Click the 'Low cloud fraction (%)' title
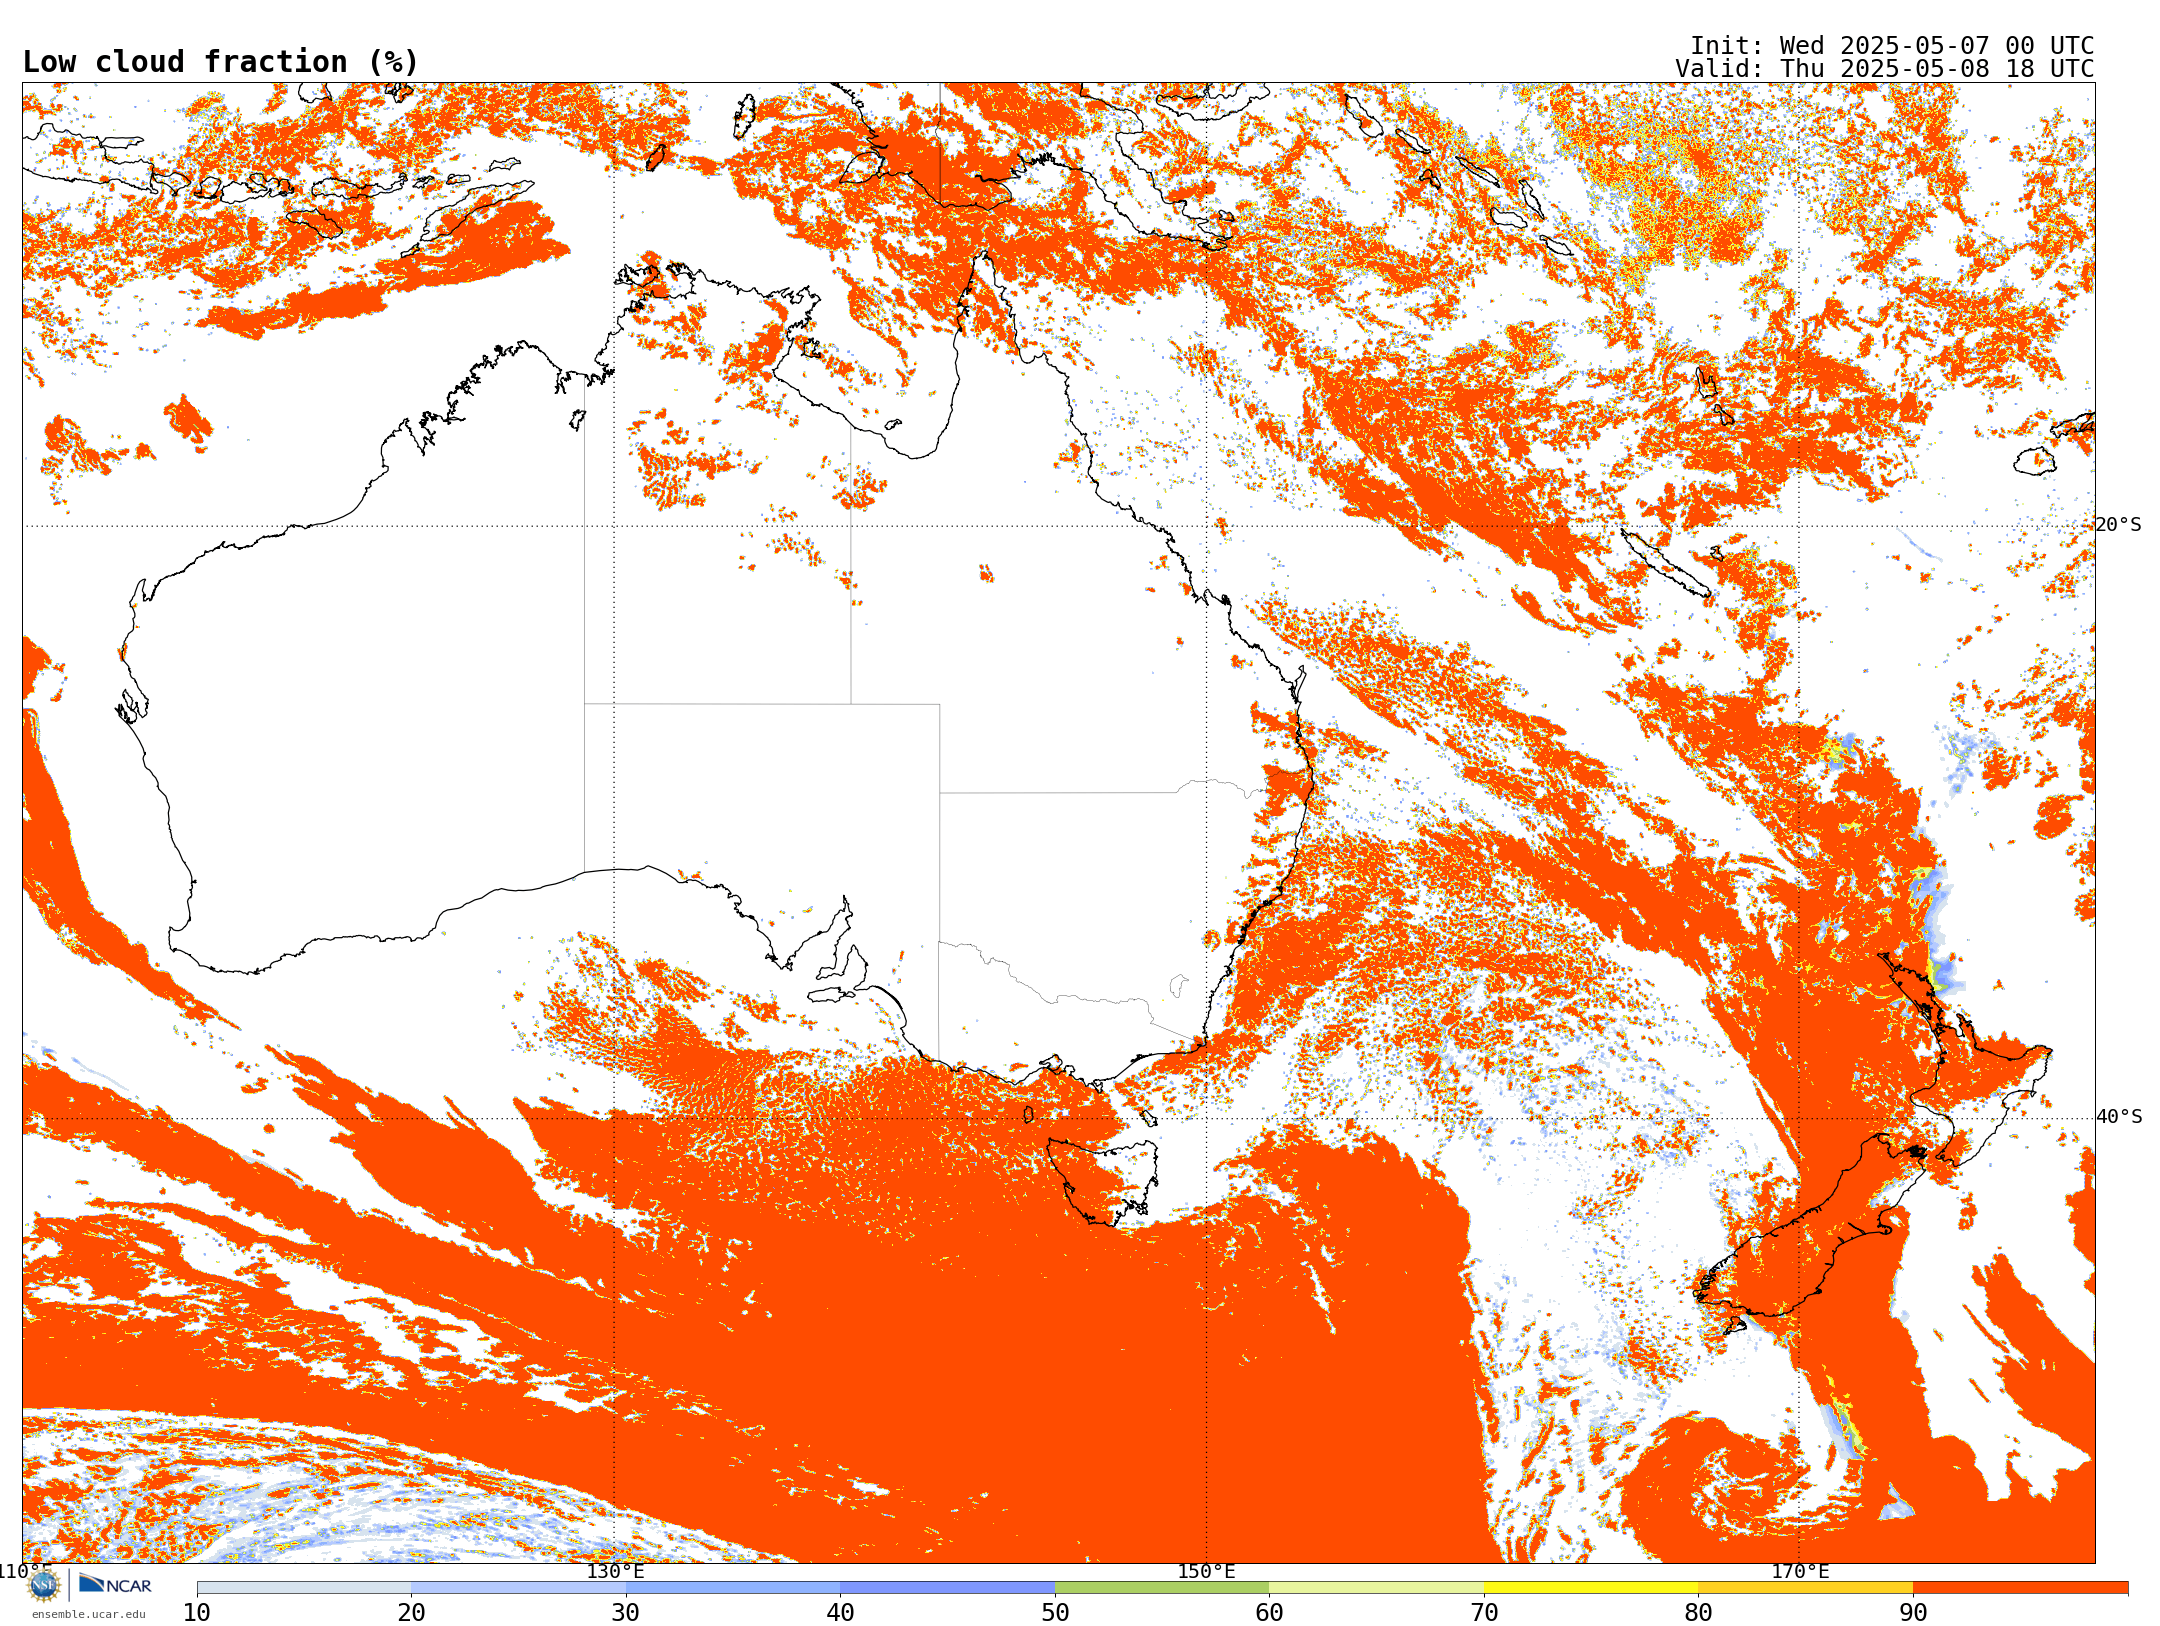This screenshot has height=1626, width=2160. 220,62
